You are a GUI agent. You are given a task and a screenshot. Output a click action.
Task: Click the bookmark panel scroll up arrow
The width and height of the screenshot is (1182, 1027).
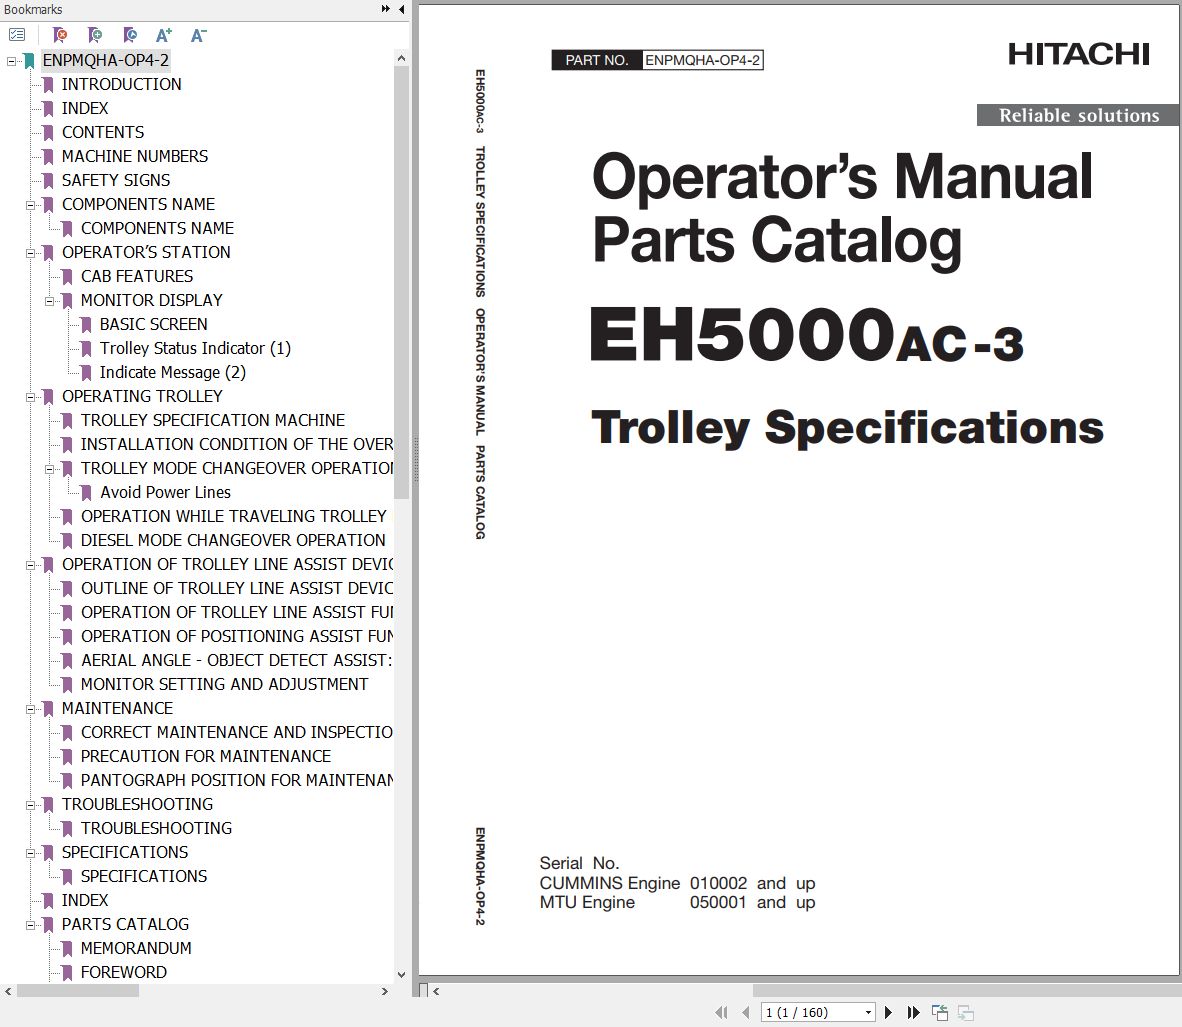(x=401, y=58)
